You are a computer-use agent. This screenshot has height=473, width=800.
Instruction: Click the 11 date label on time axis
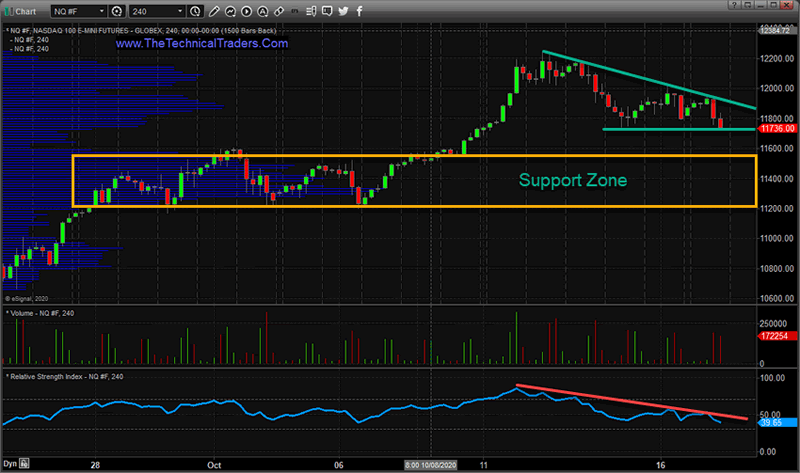[x=483, y=465]
